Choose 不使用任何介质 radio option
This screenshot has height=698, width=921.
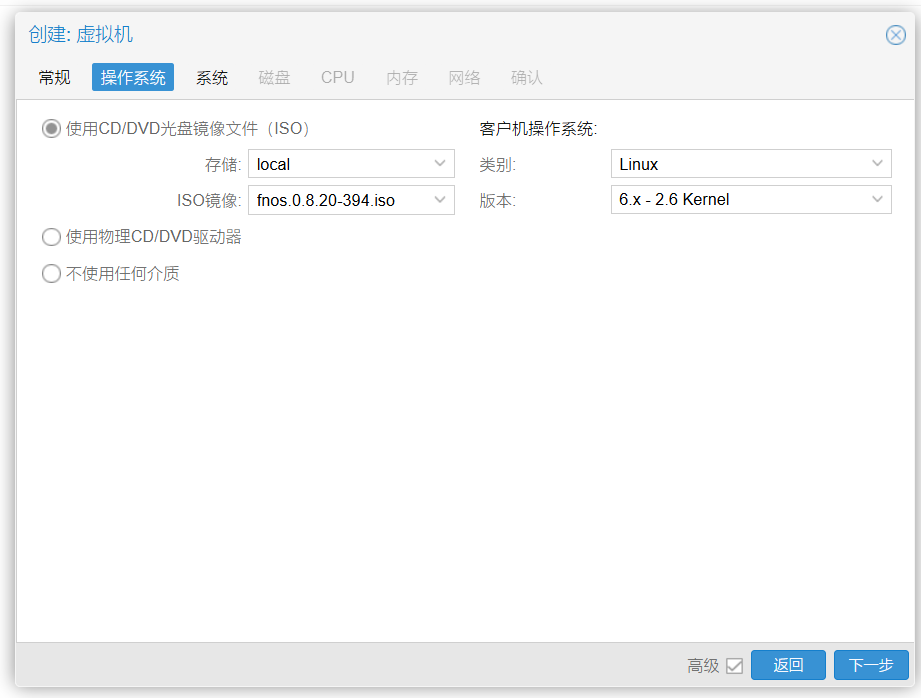pos(51,273)
